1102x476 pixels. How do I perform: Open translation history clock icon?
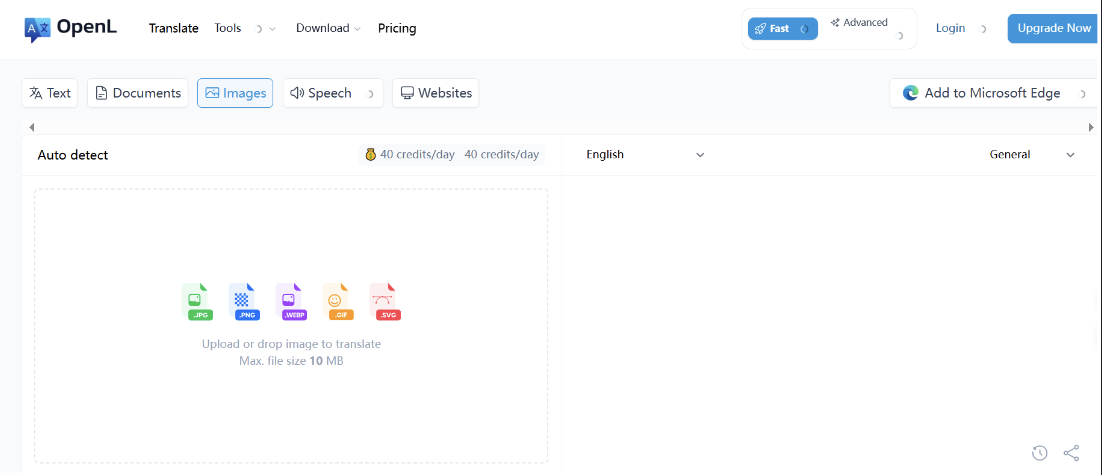[1040, 453]
